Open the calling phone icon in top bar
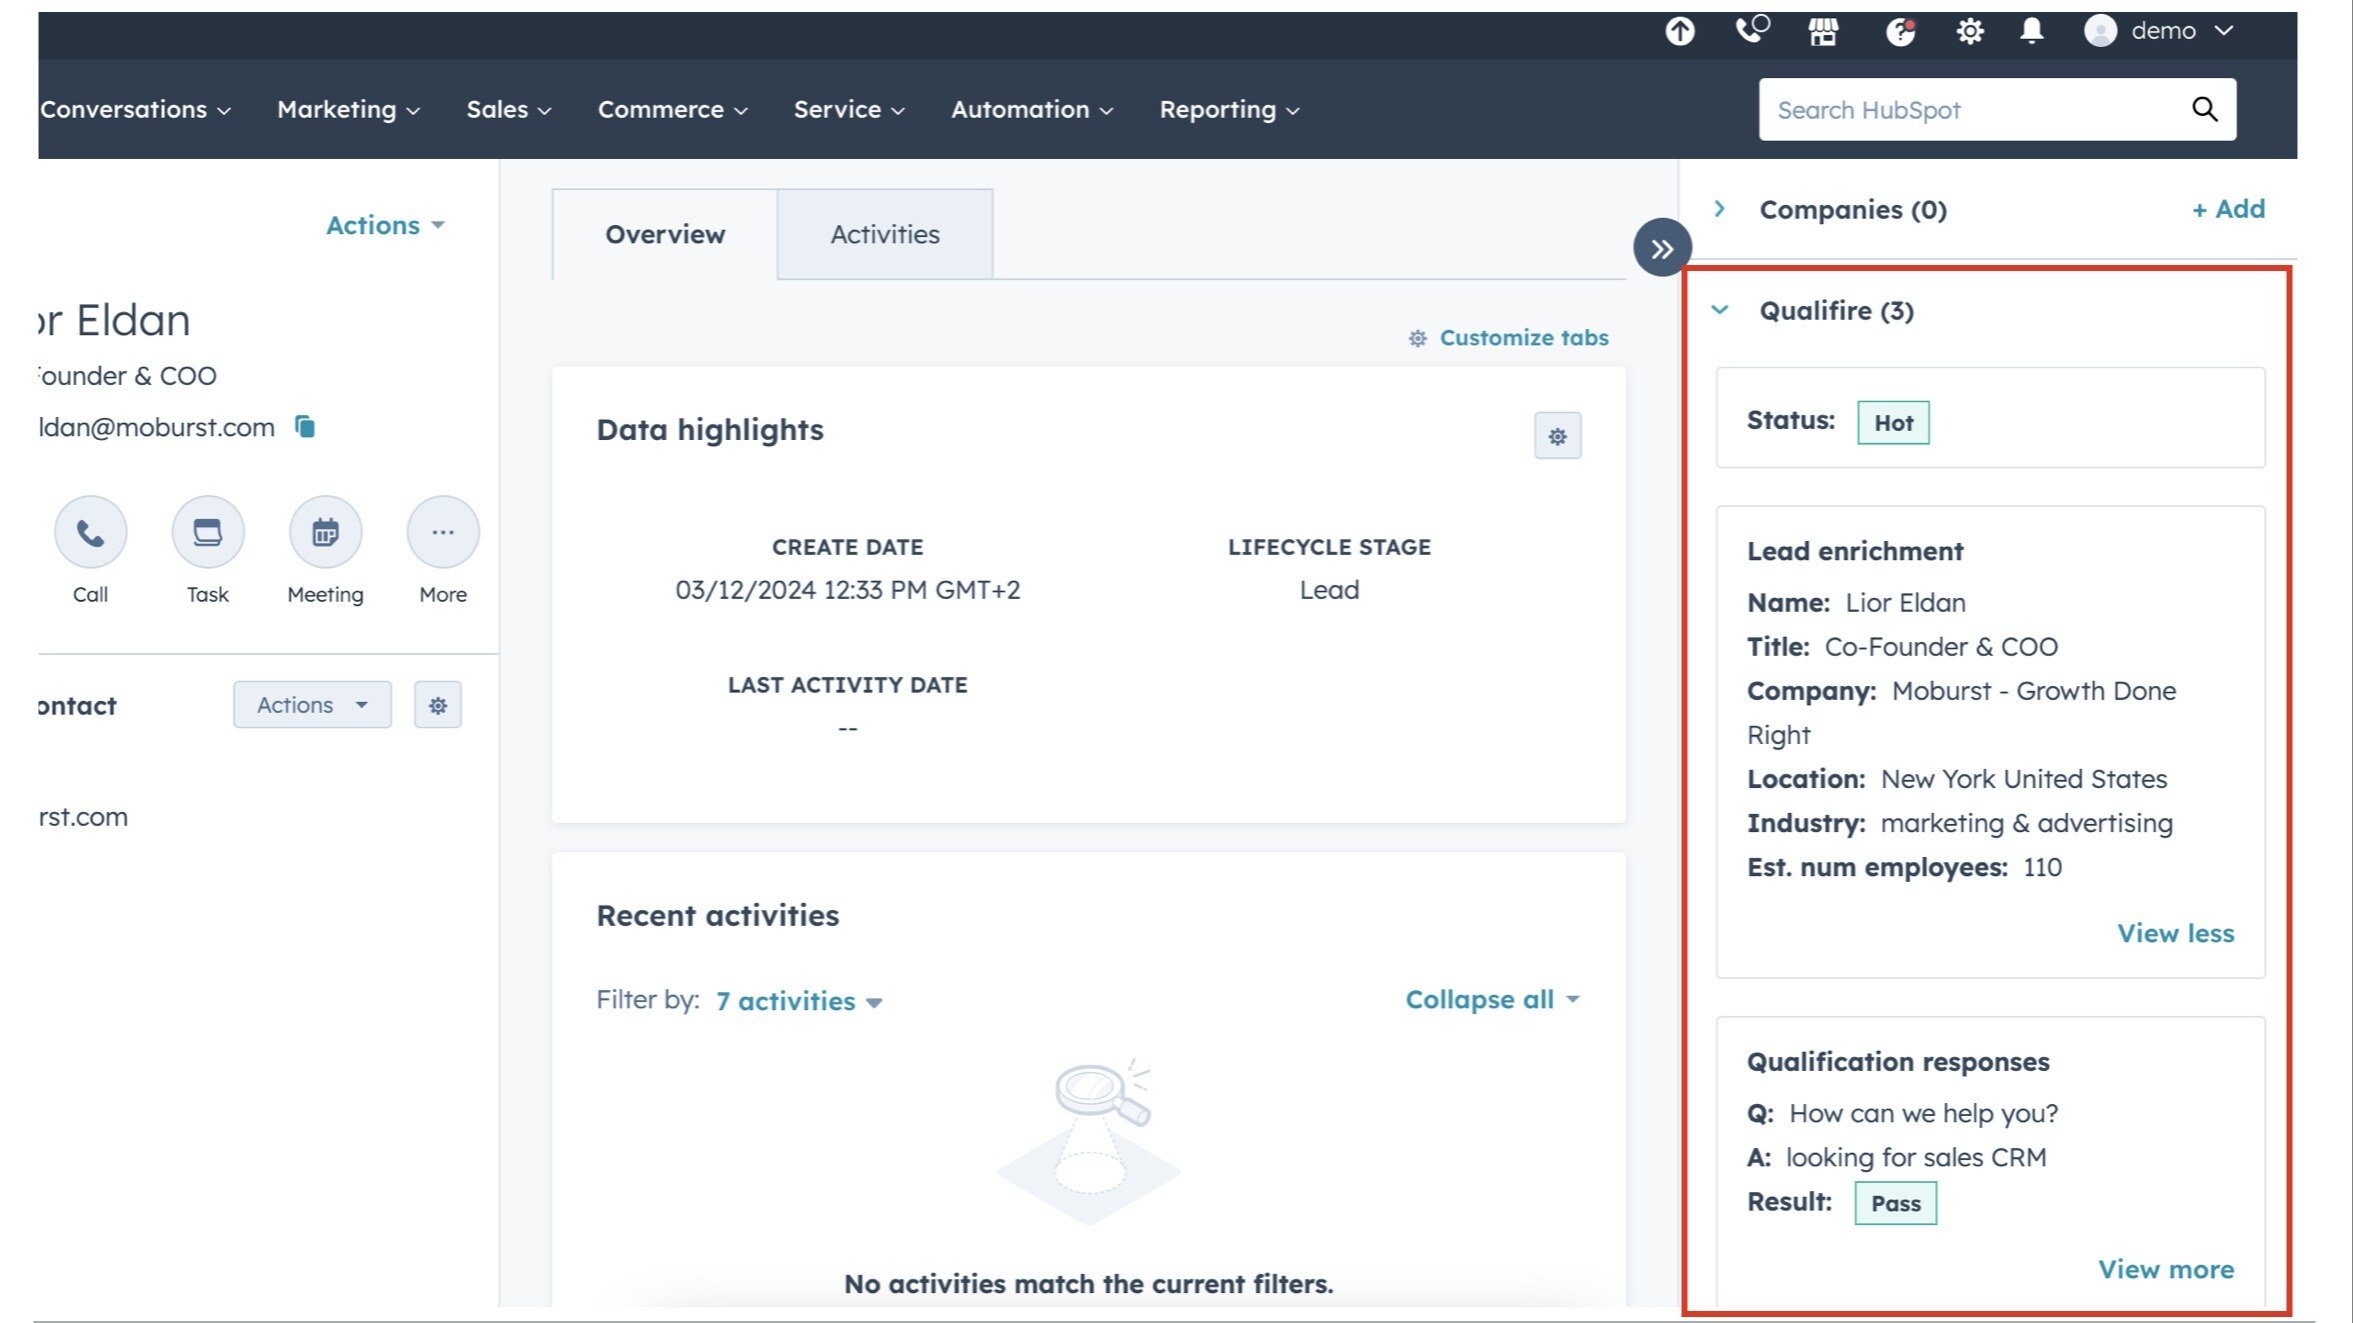Image resolution: width=2353 pixels, height=1323 pixels. pos(1751,30)
